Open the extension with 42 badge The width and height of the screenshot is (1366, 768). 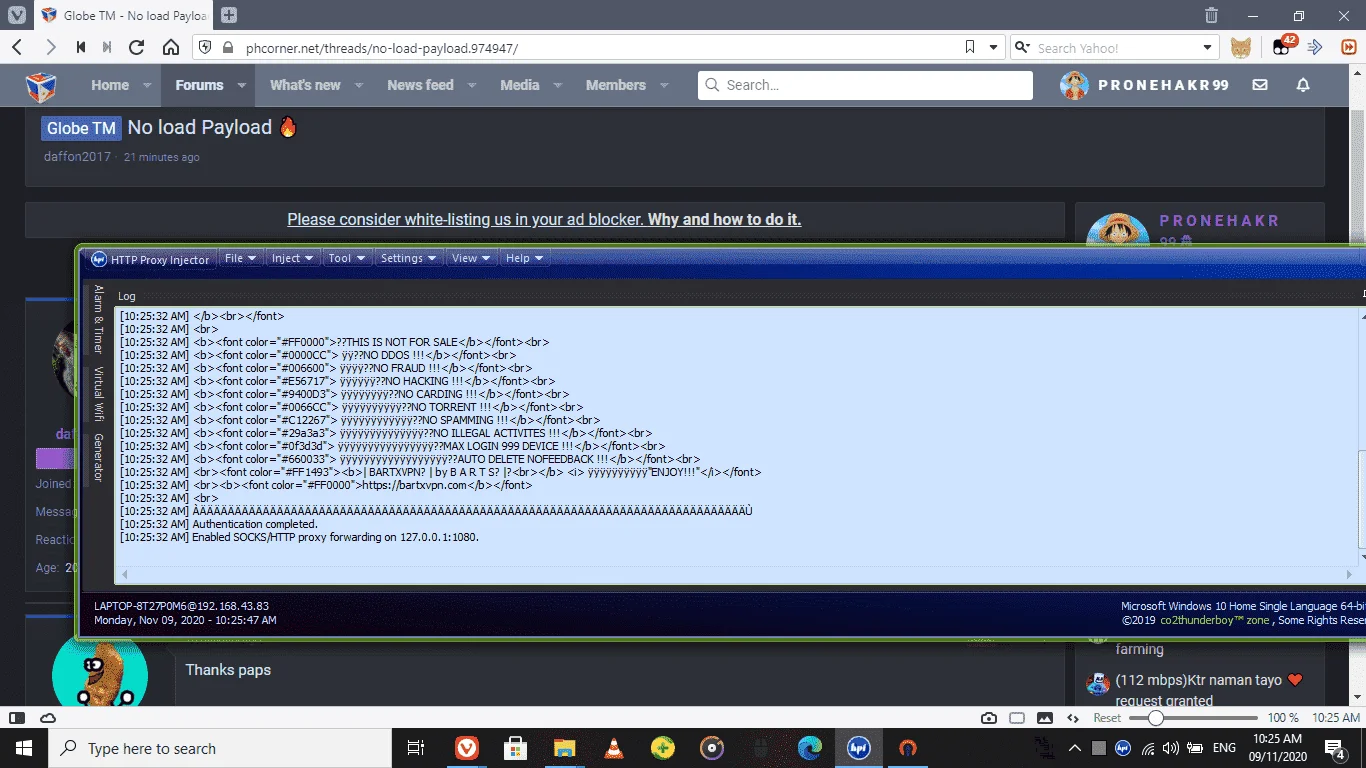pyautogui.click(x=1283, y=46)
